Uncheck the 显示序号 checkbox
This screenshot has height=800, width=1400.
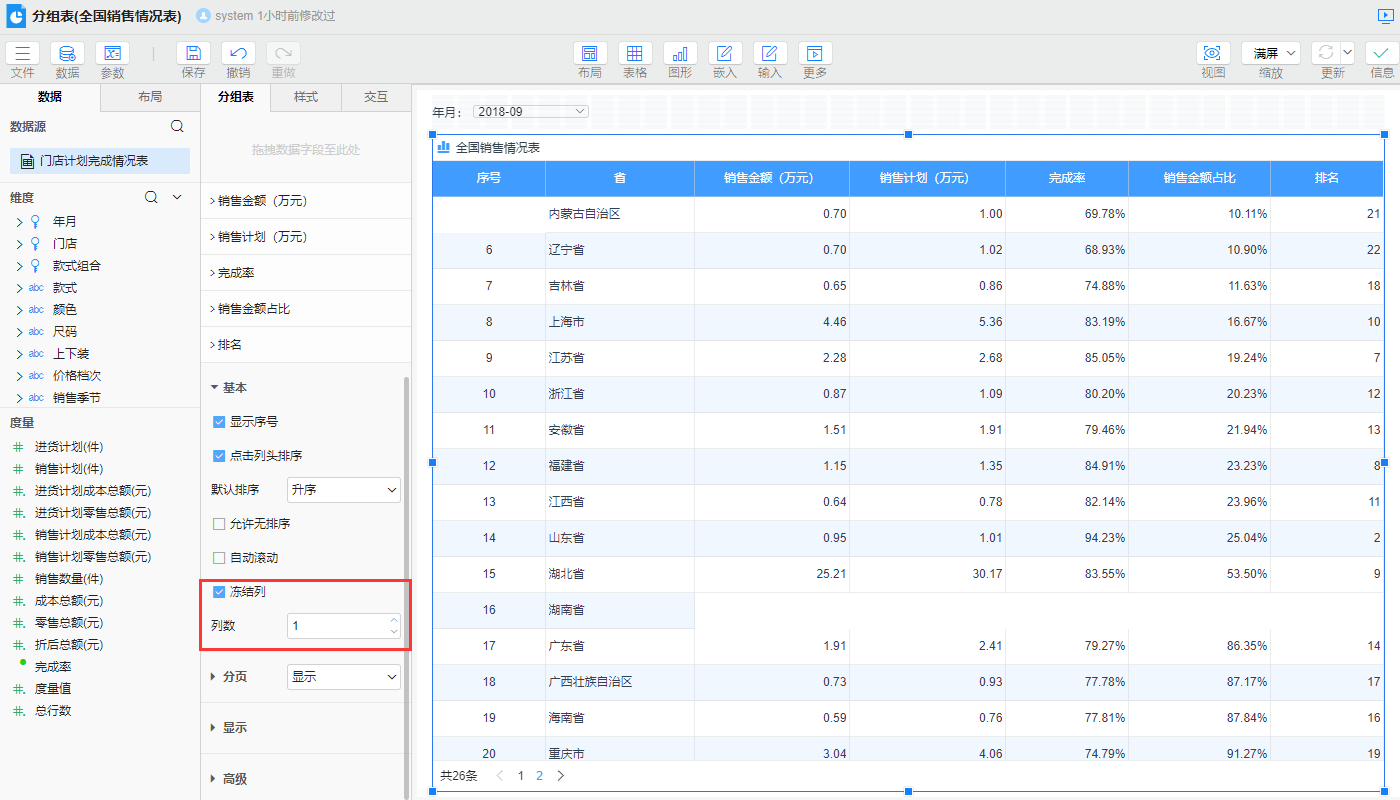(219, 422)
